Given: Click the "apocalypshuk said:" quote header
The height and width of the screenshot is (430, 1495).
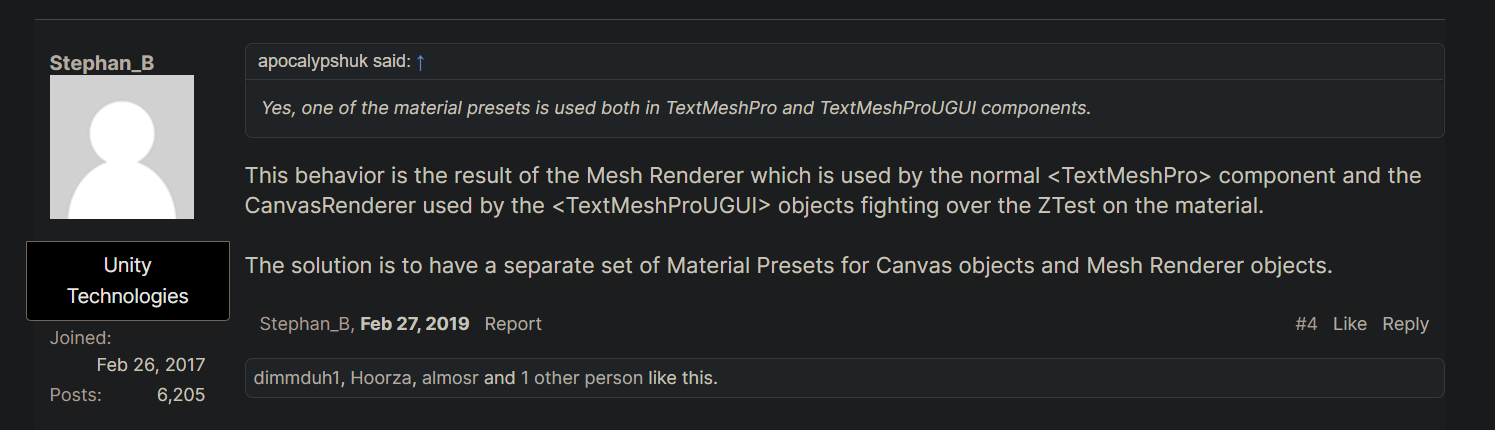Looking at the screenshot, I should (334, 62).
